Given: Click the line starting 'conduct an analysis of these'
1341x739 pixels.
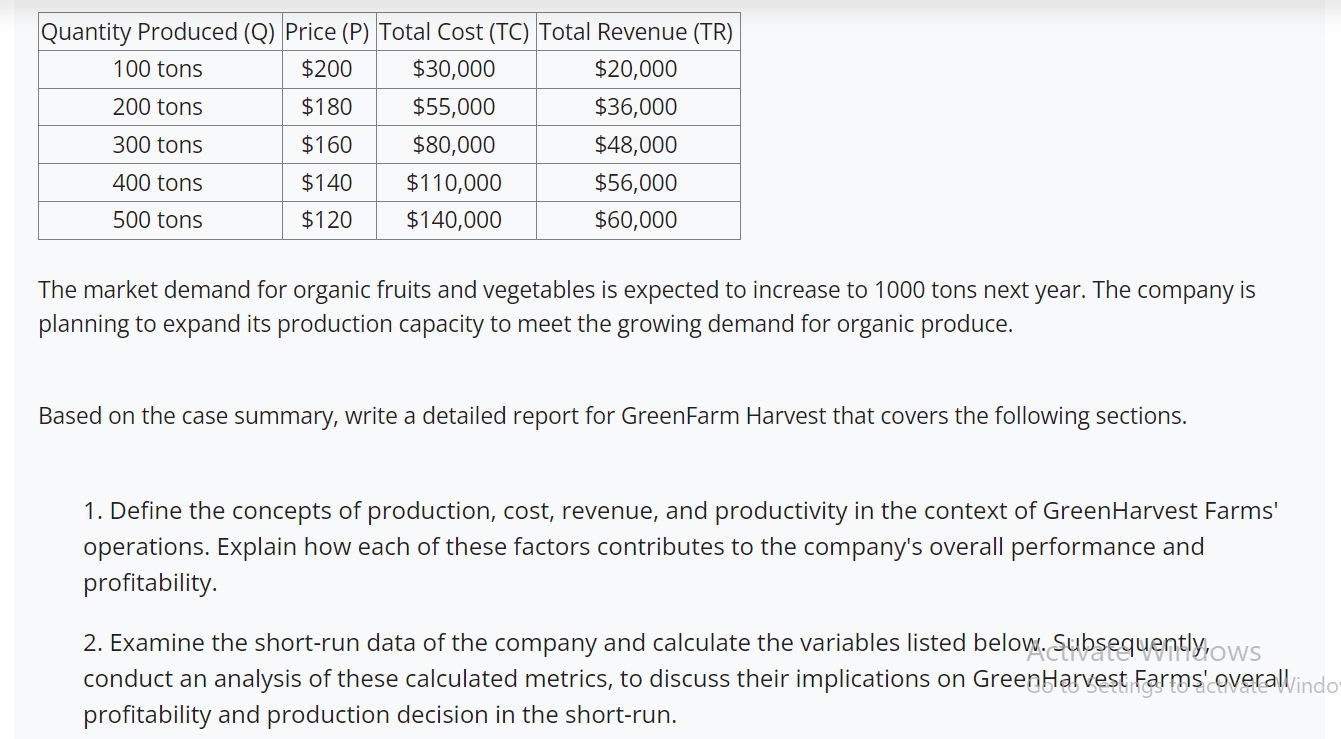Looking at the screenshot, I should 687,679.
